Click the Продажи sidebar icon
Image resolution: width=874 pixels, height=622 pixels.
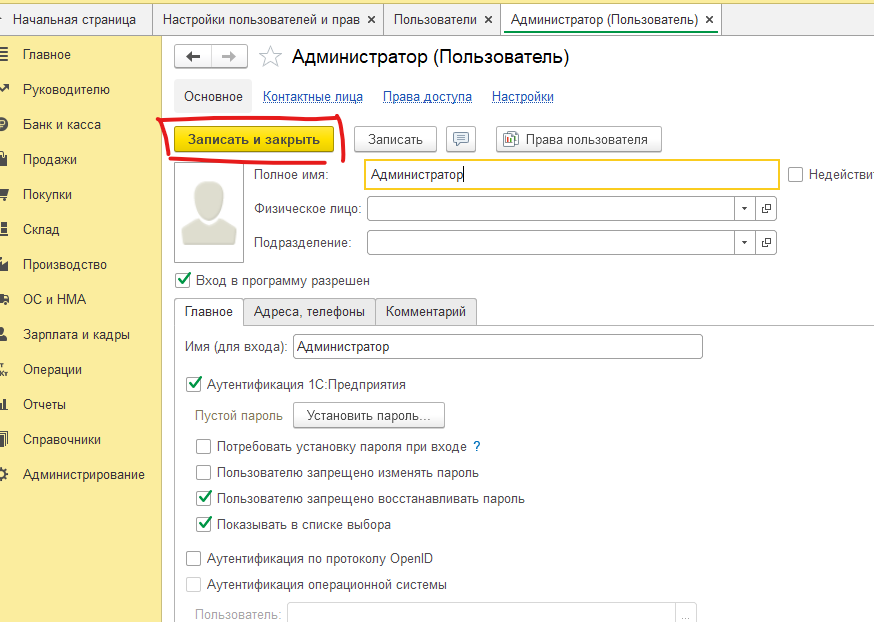4,159
